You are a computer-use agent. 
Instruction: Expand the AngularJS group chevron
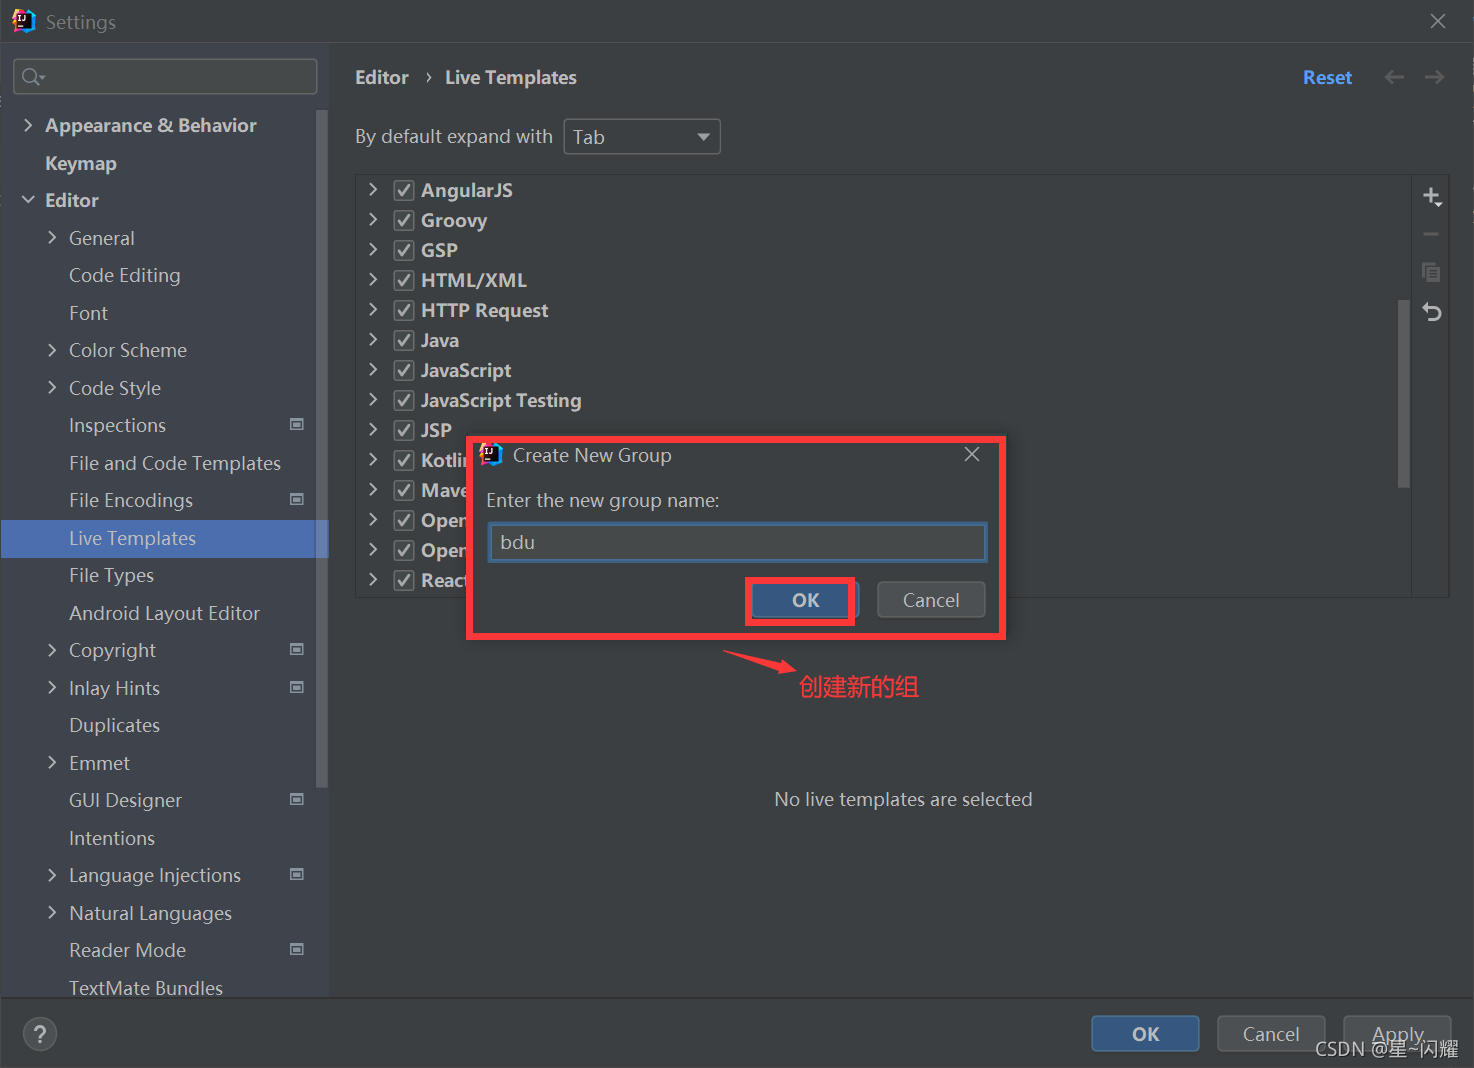pos(373,189)
